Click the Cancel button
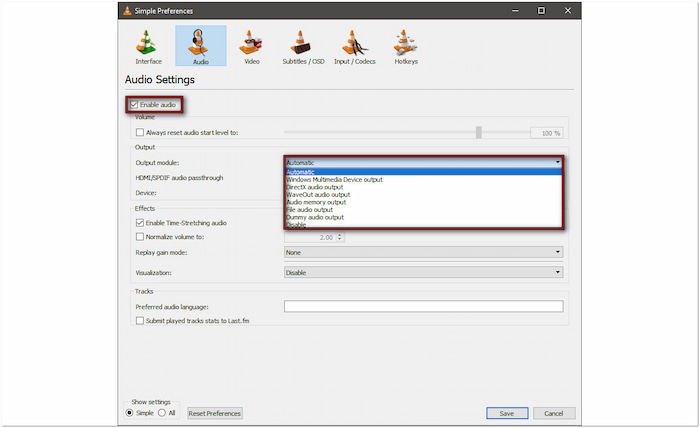Viewport: 700px width, 428px height. click(554, 413)
